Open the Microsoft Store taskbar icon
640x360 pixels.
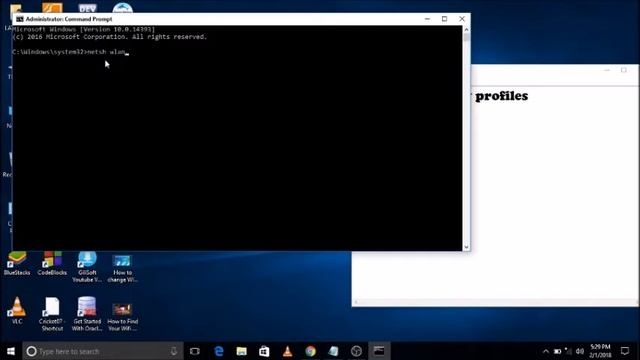(x=264, y=351)
